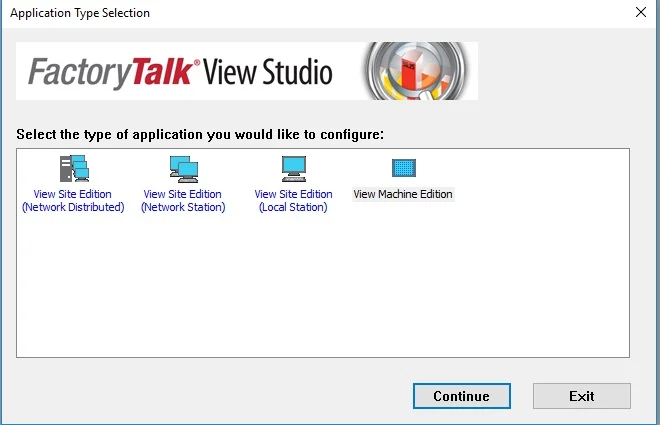Choose View Site Edition (Network Distributed) label

[x=73, y=201]
